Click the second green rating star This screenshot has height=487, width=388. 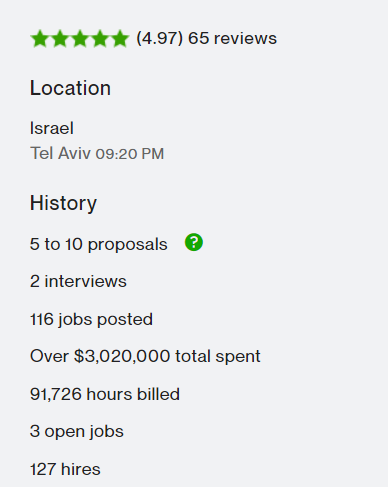(x=60, y=38)
